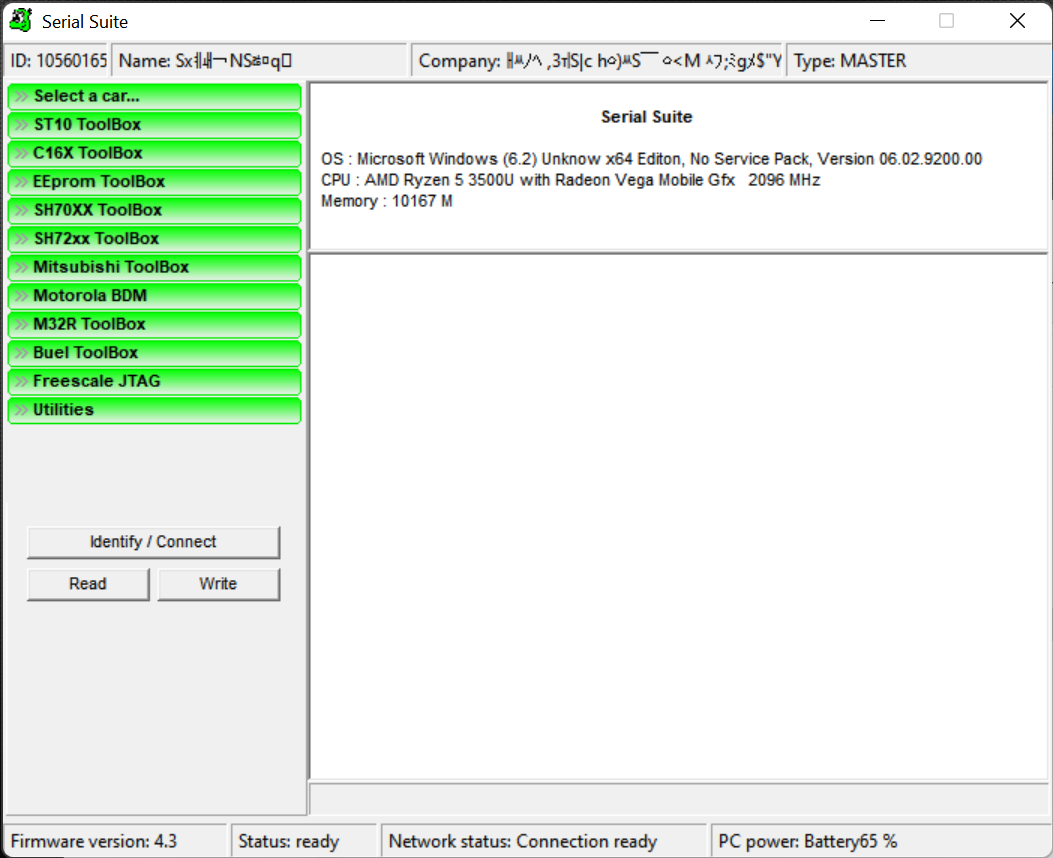Click the Buel ToolBox chevron icon
Viewport: 1053px width, 858px height.
(20, 353)
